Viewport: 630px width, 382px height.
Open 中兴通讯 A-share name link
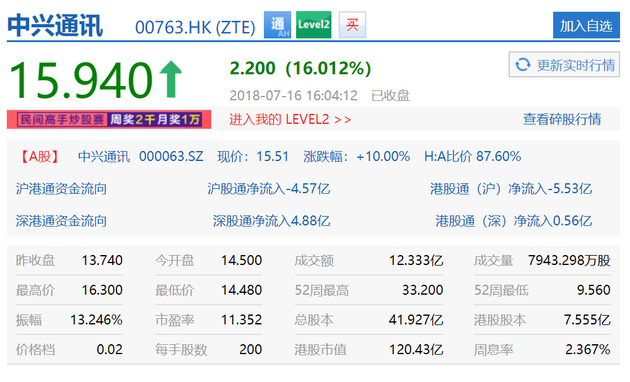coord(104,156)
